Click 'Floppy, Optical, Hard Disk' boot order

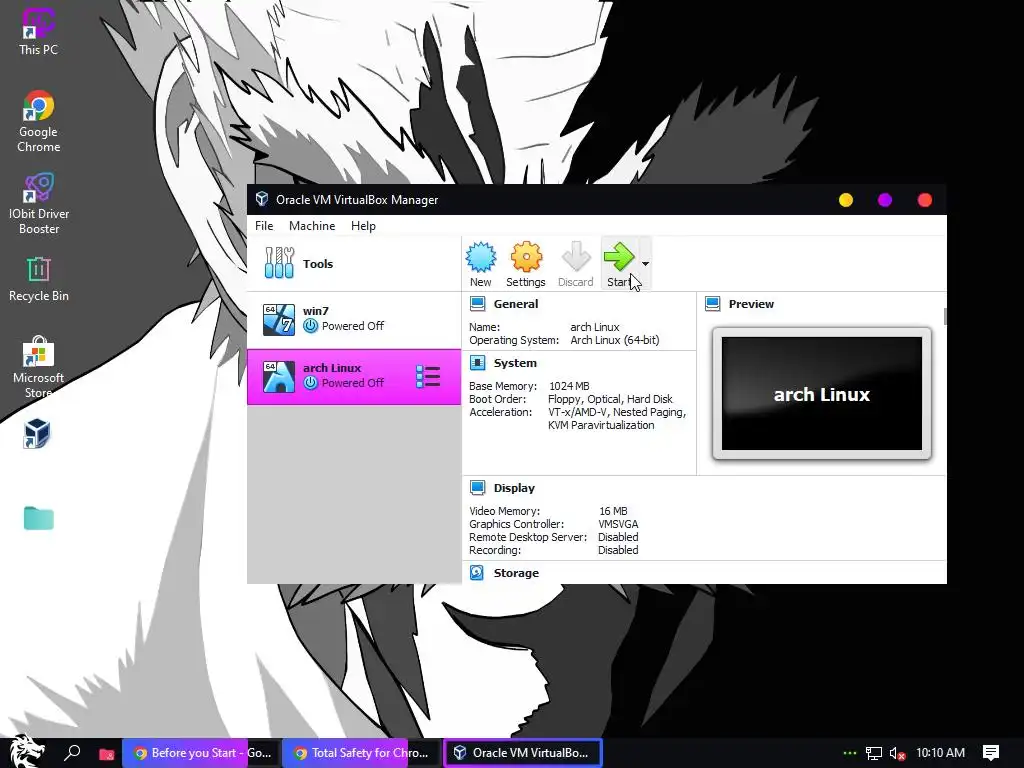click(610, 399)
